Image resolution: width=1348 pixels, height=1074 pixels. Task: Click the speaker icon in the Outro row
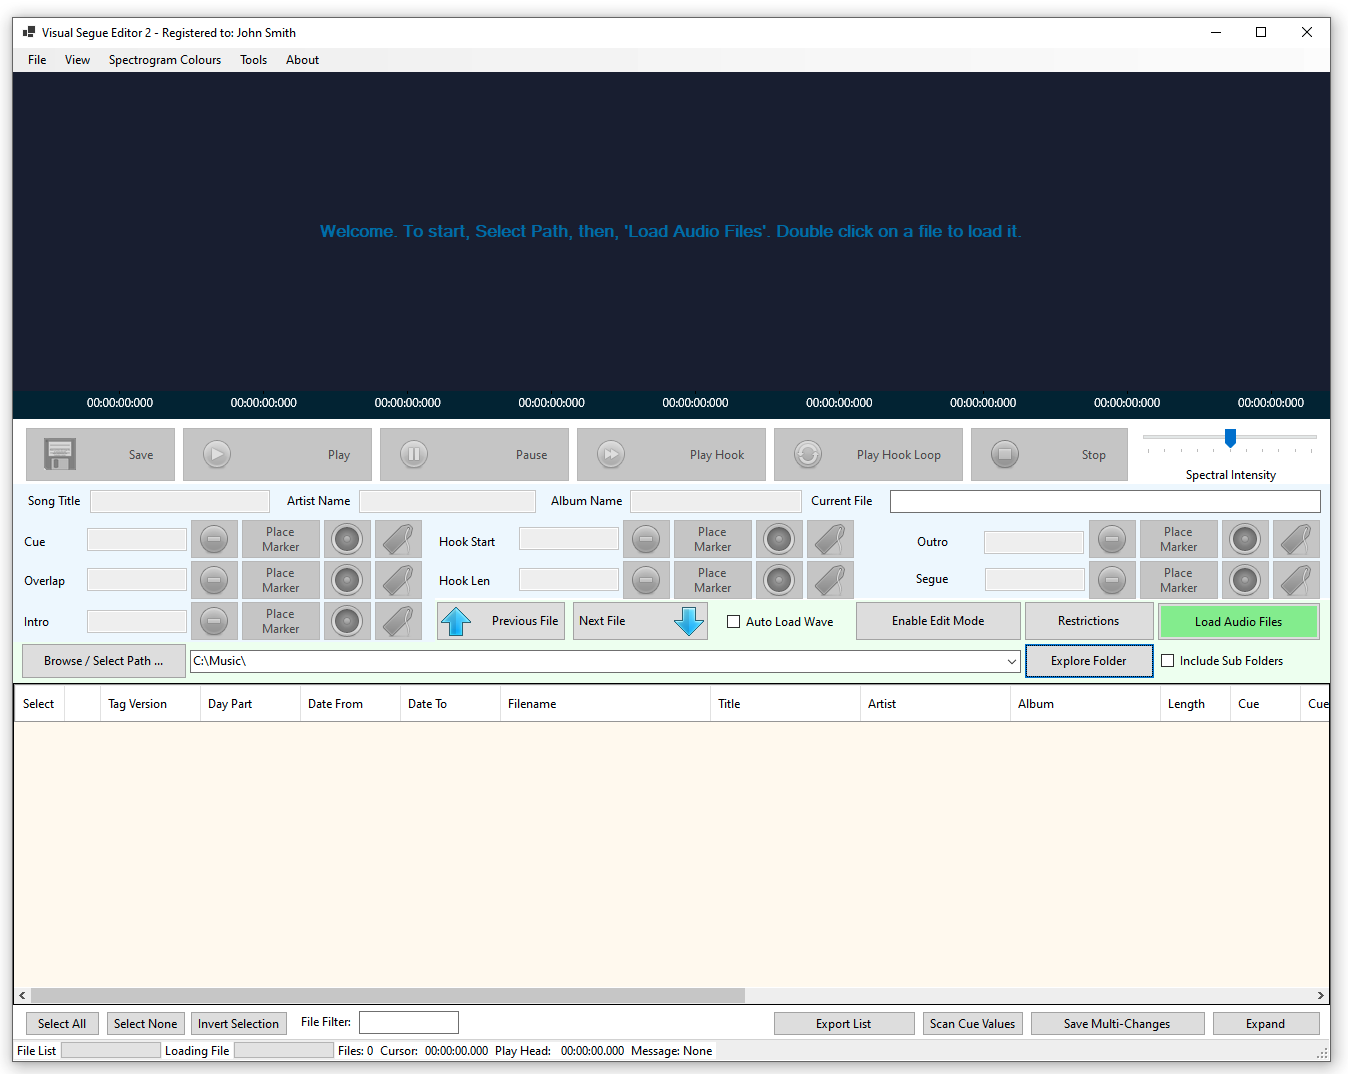[x=1245, y=539]
